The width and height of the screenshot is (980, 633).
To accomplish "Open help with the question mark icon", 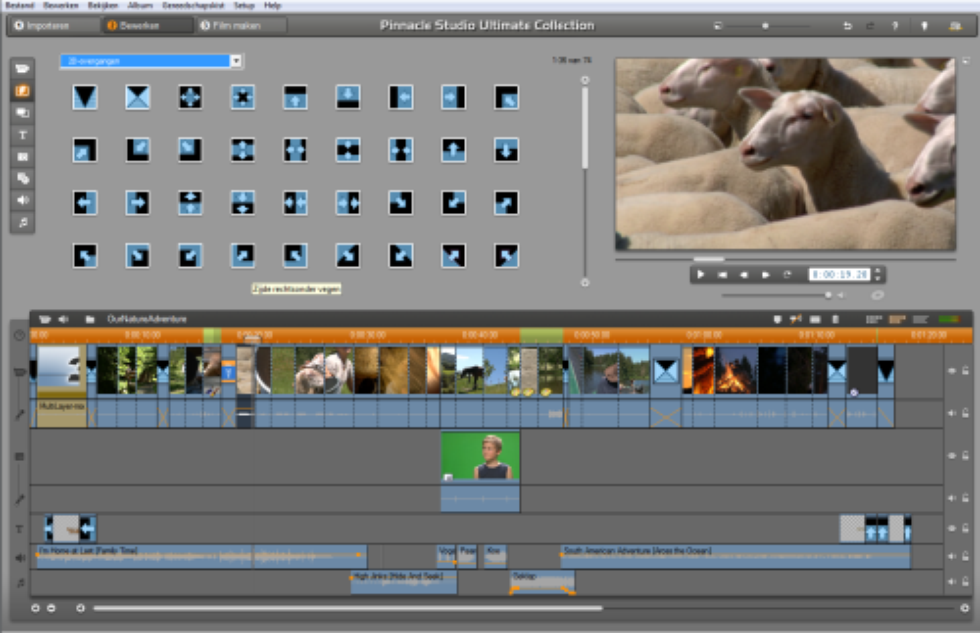I will 895,26.
